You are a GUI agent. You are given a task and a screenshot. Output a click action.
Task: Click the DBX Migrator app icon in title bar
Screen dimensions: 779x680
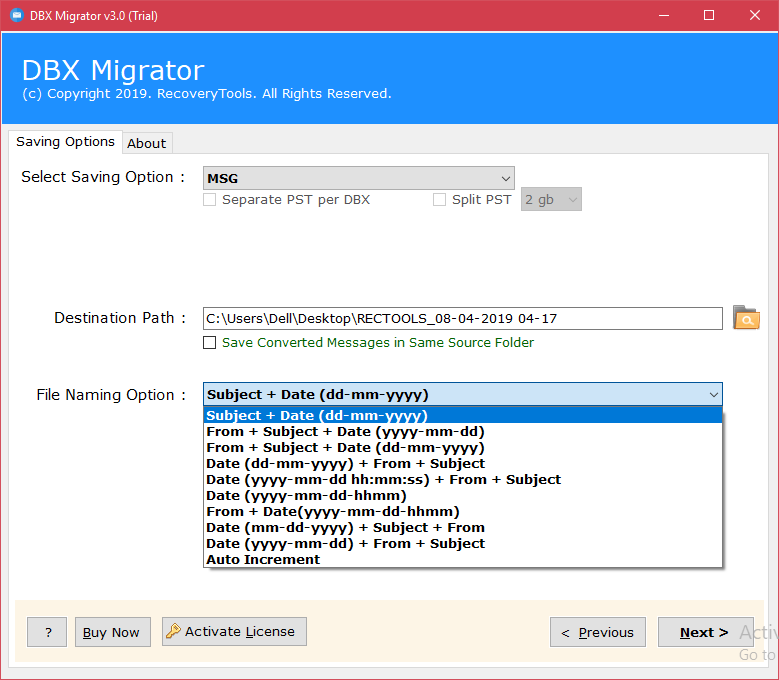17,15
